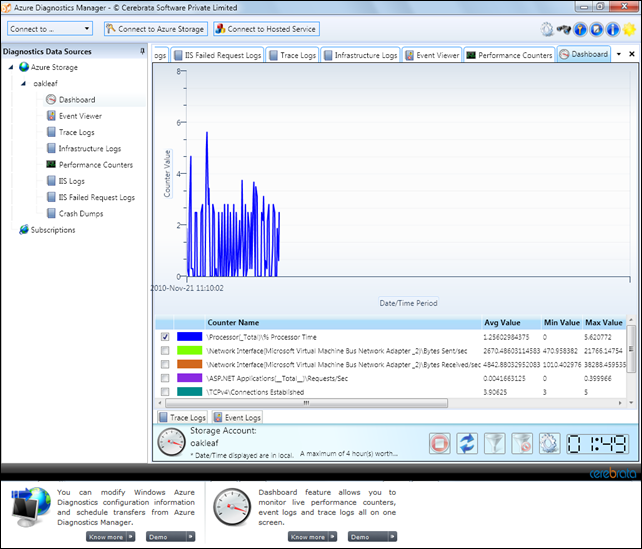Click Connect to Hosted Service button
642x549 pixels.
pyautogui.click(x=266, y=29)
